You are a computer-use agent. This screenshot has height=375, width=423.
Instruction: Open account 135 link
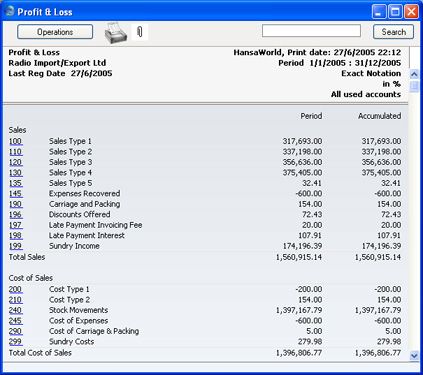click(x=15, y=183)
